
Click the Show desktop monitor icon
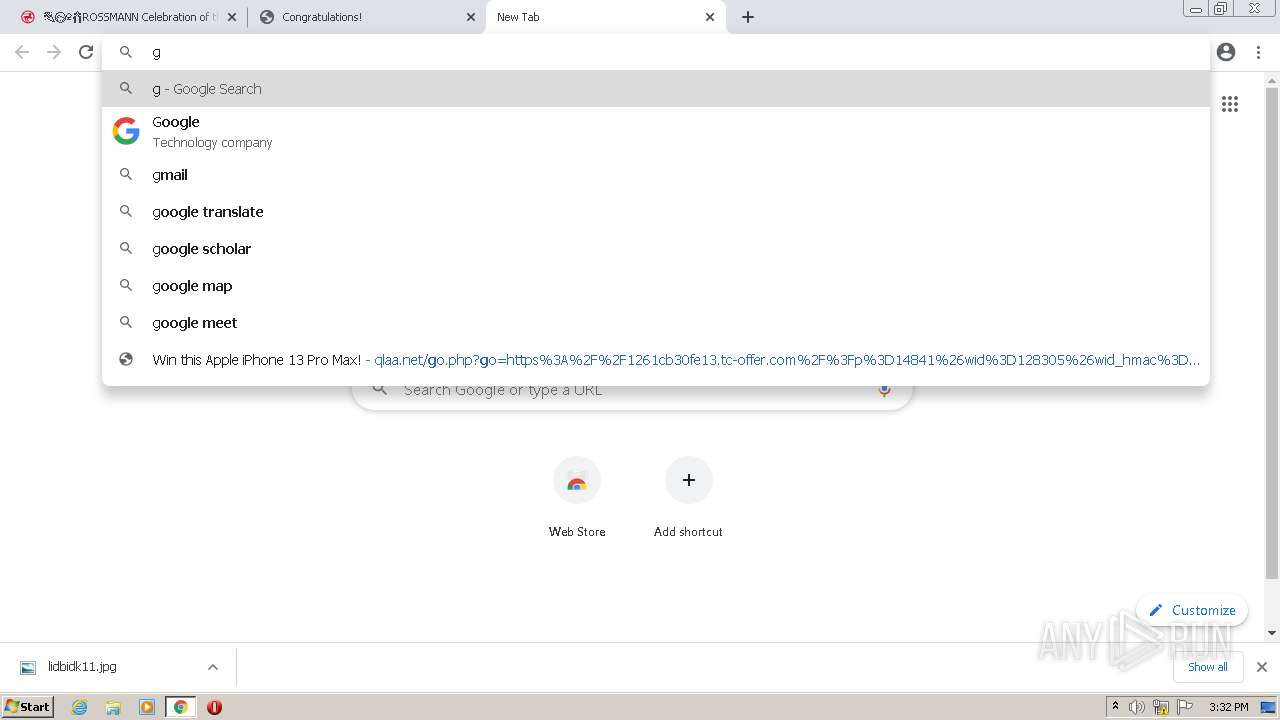(1269, 707)
